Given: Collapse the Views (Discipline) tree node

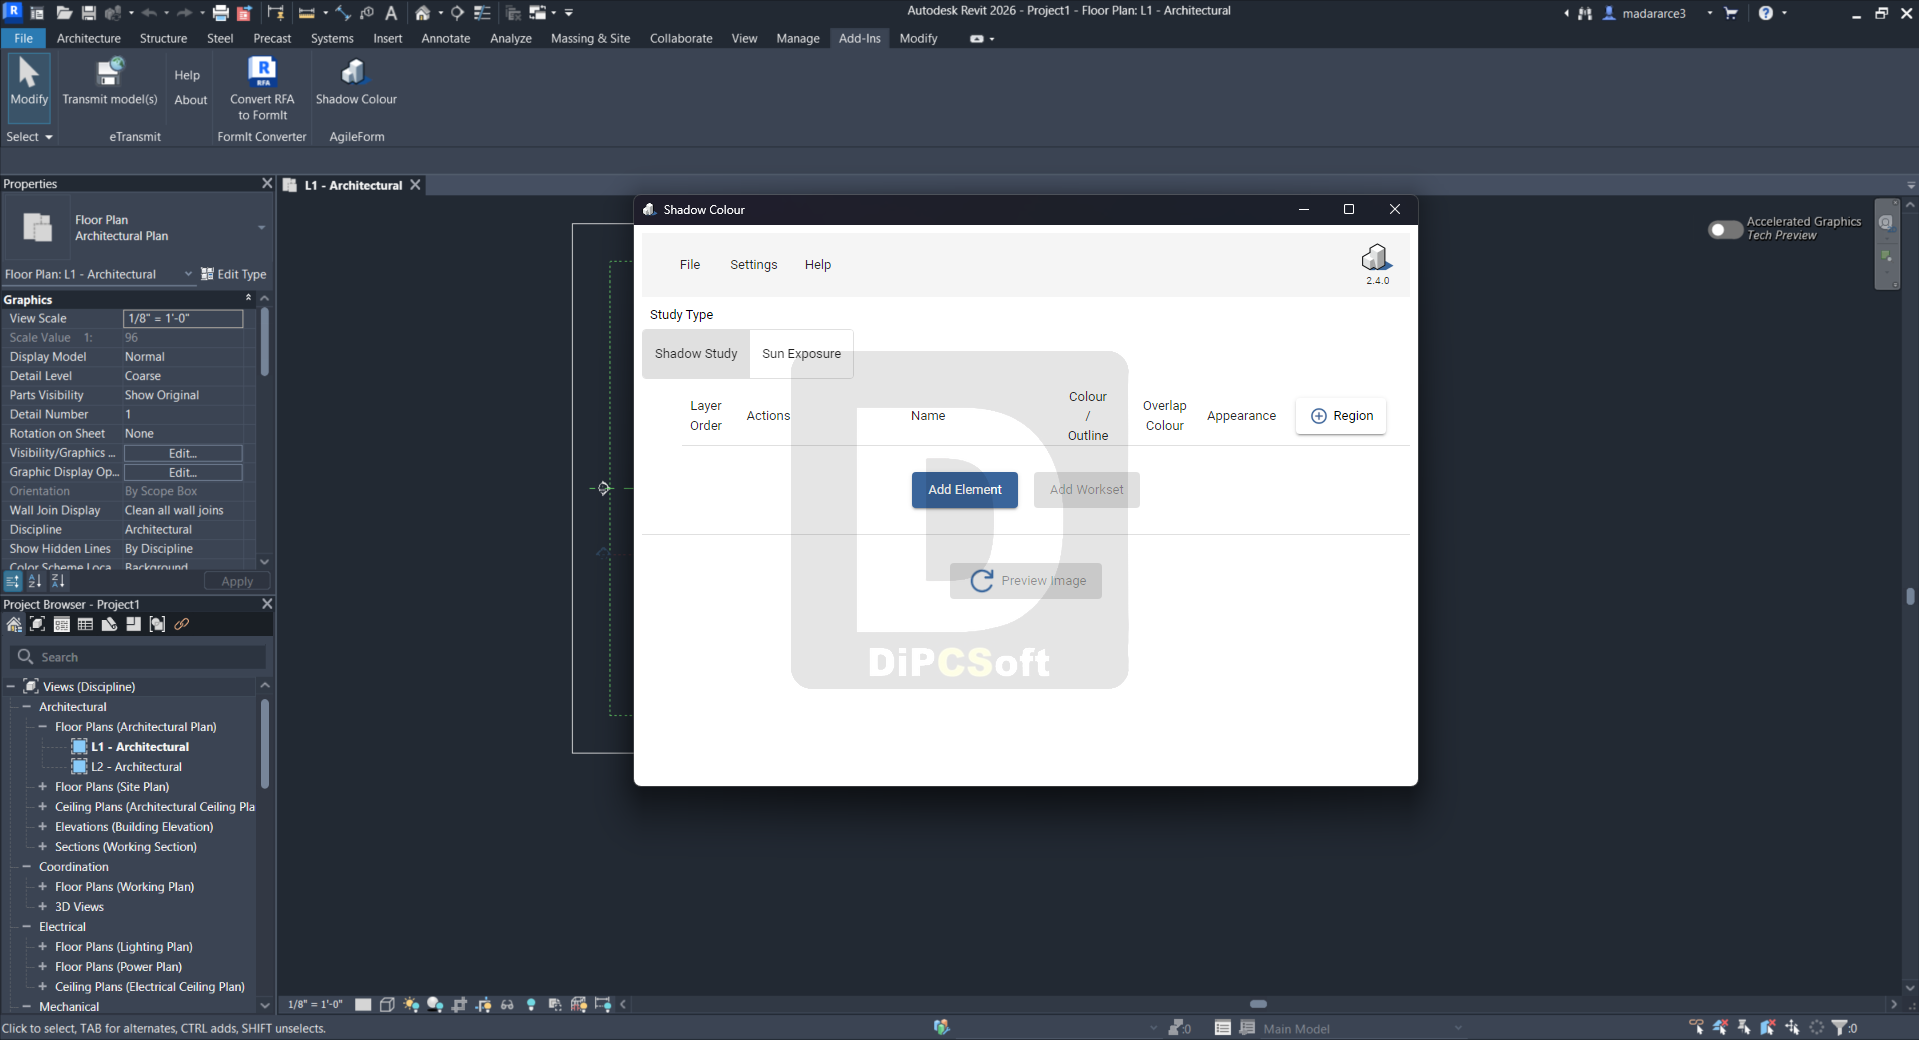Looking at the screenshot, I should 11,687.
